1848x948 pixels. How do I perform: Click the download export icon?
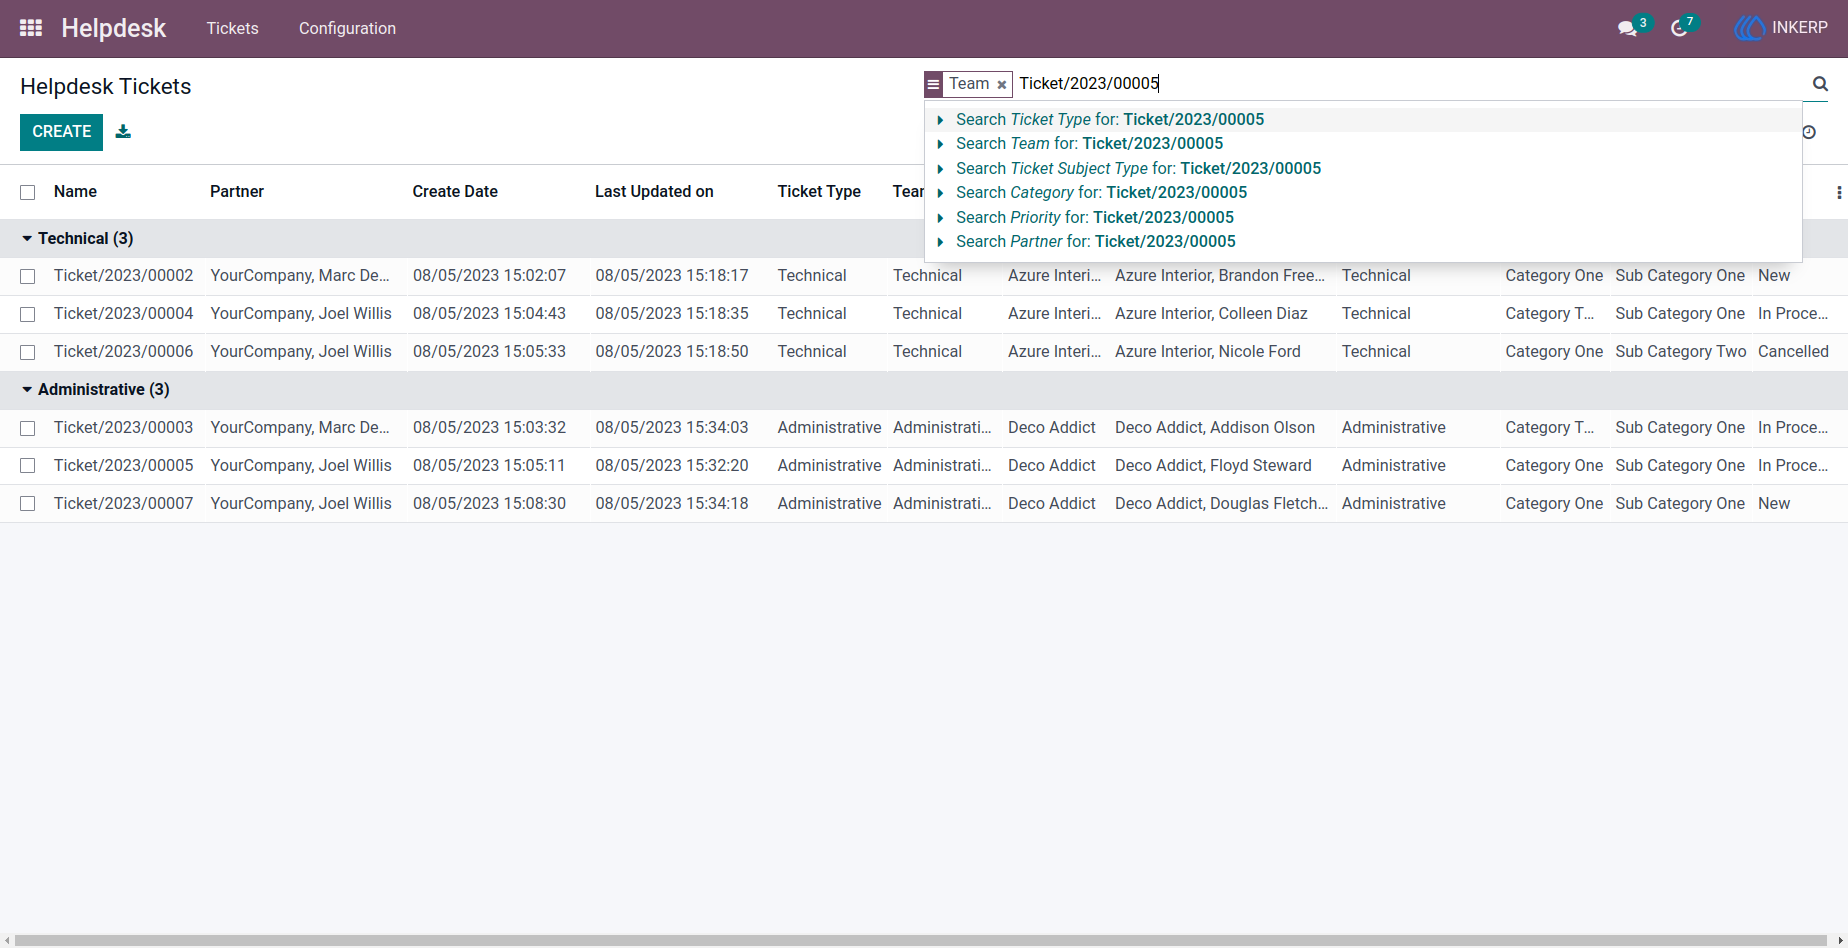(123, 131)
